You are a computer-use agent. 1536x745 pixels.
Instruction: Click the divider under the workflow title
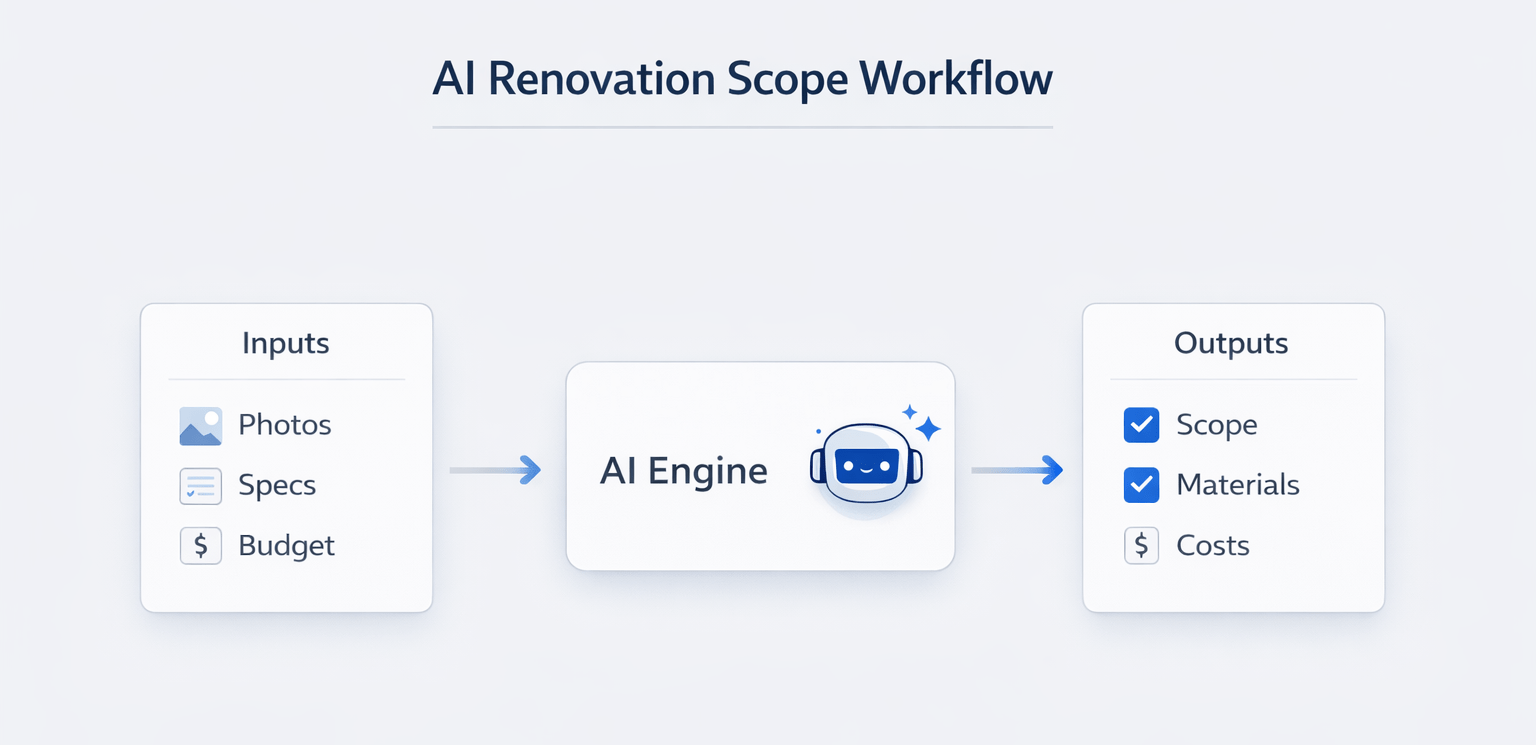[x=742, y=125]
